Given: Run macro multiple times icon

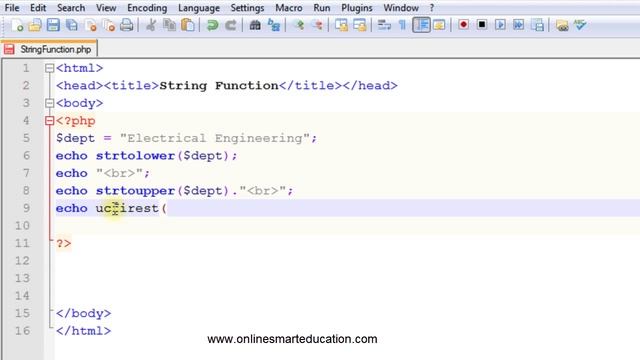Looking at the screenshot, I should pos(519,25).
